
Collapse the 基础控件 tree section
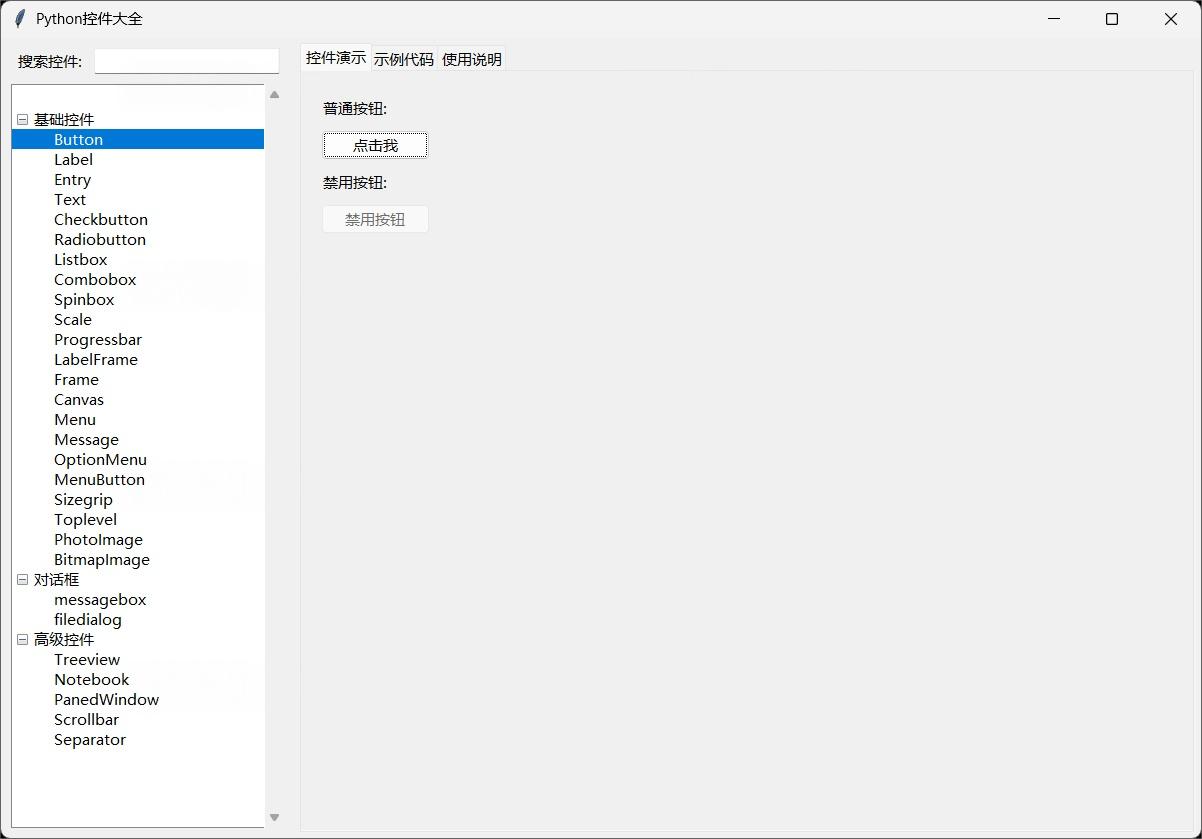click(x=22, y=119)
